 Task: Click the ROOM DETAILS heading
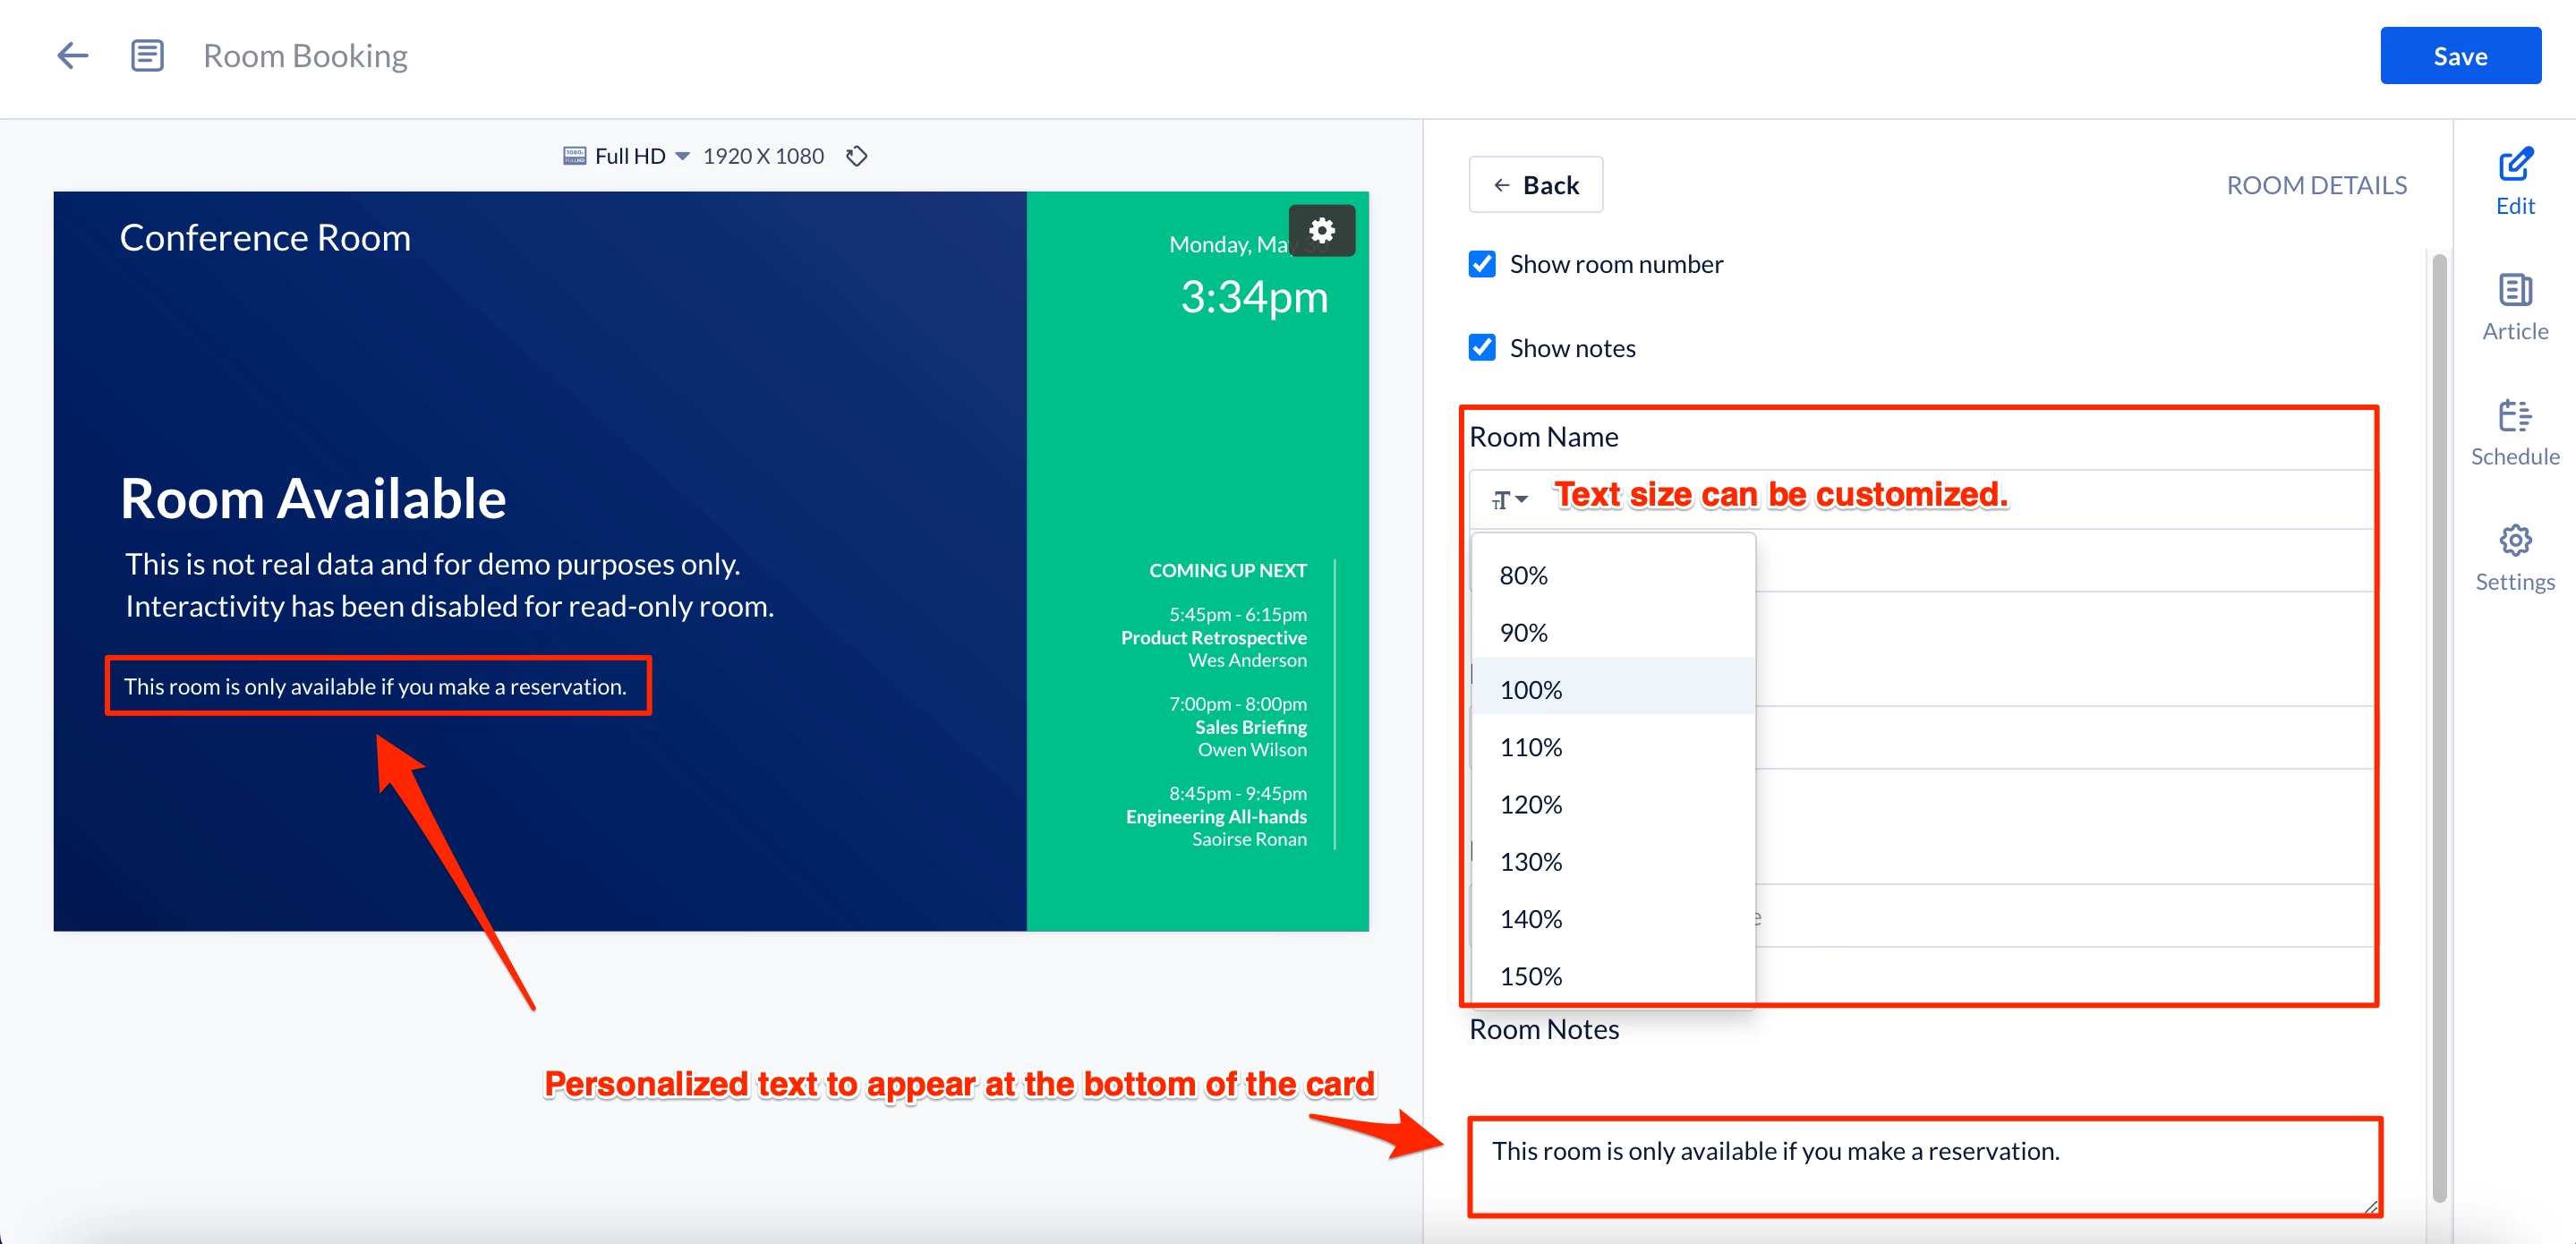tap(2316, 185)
